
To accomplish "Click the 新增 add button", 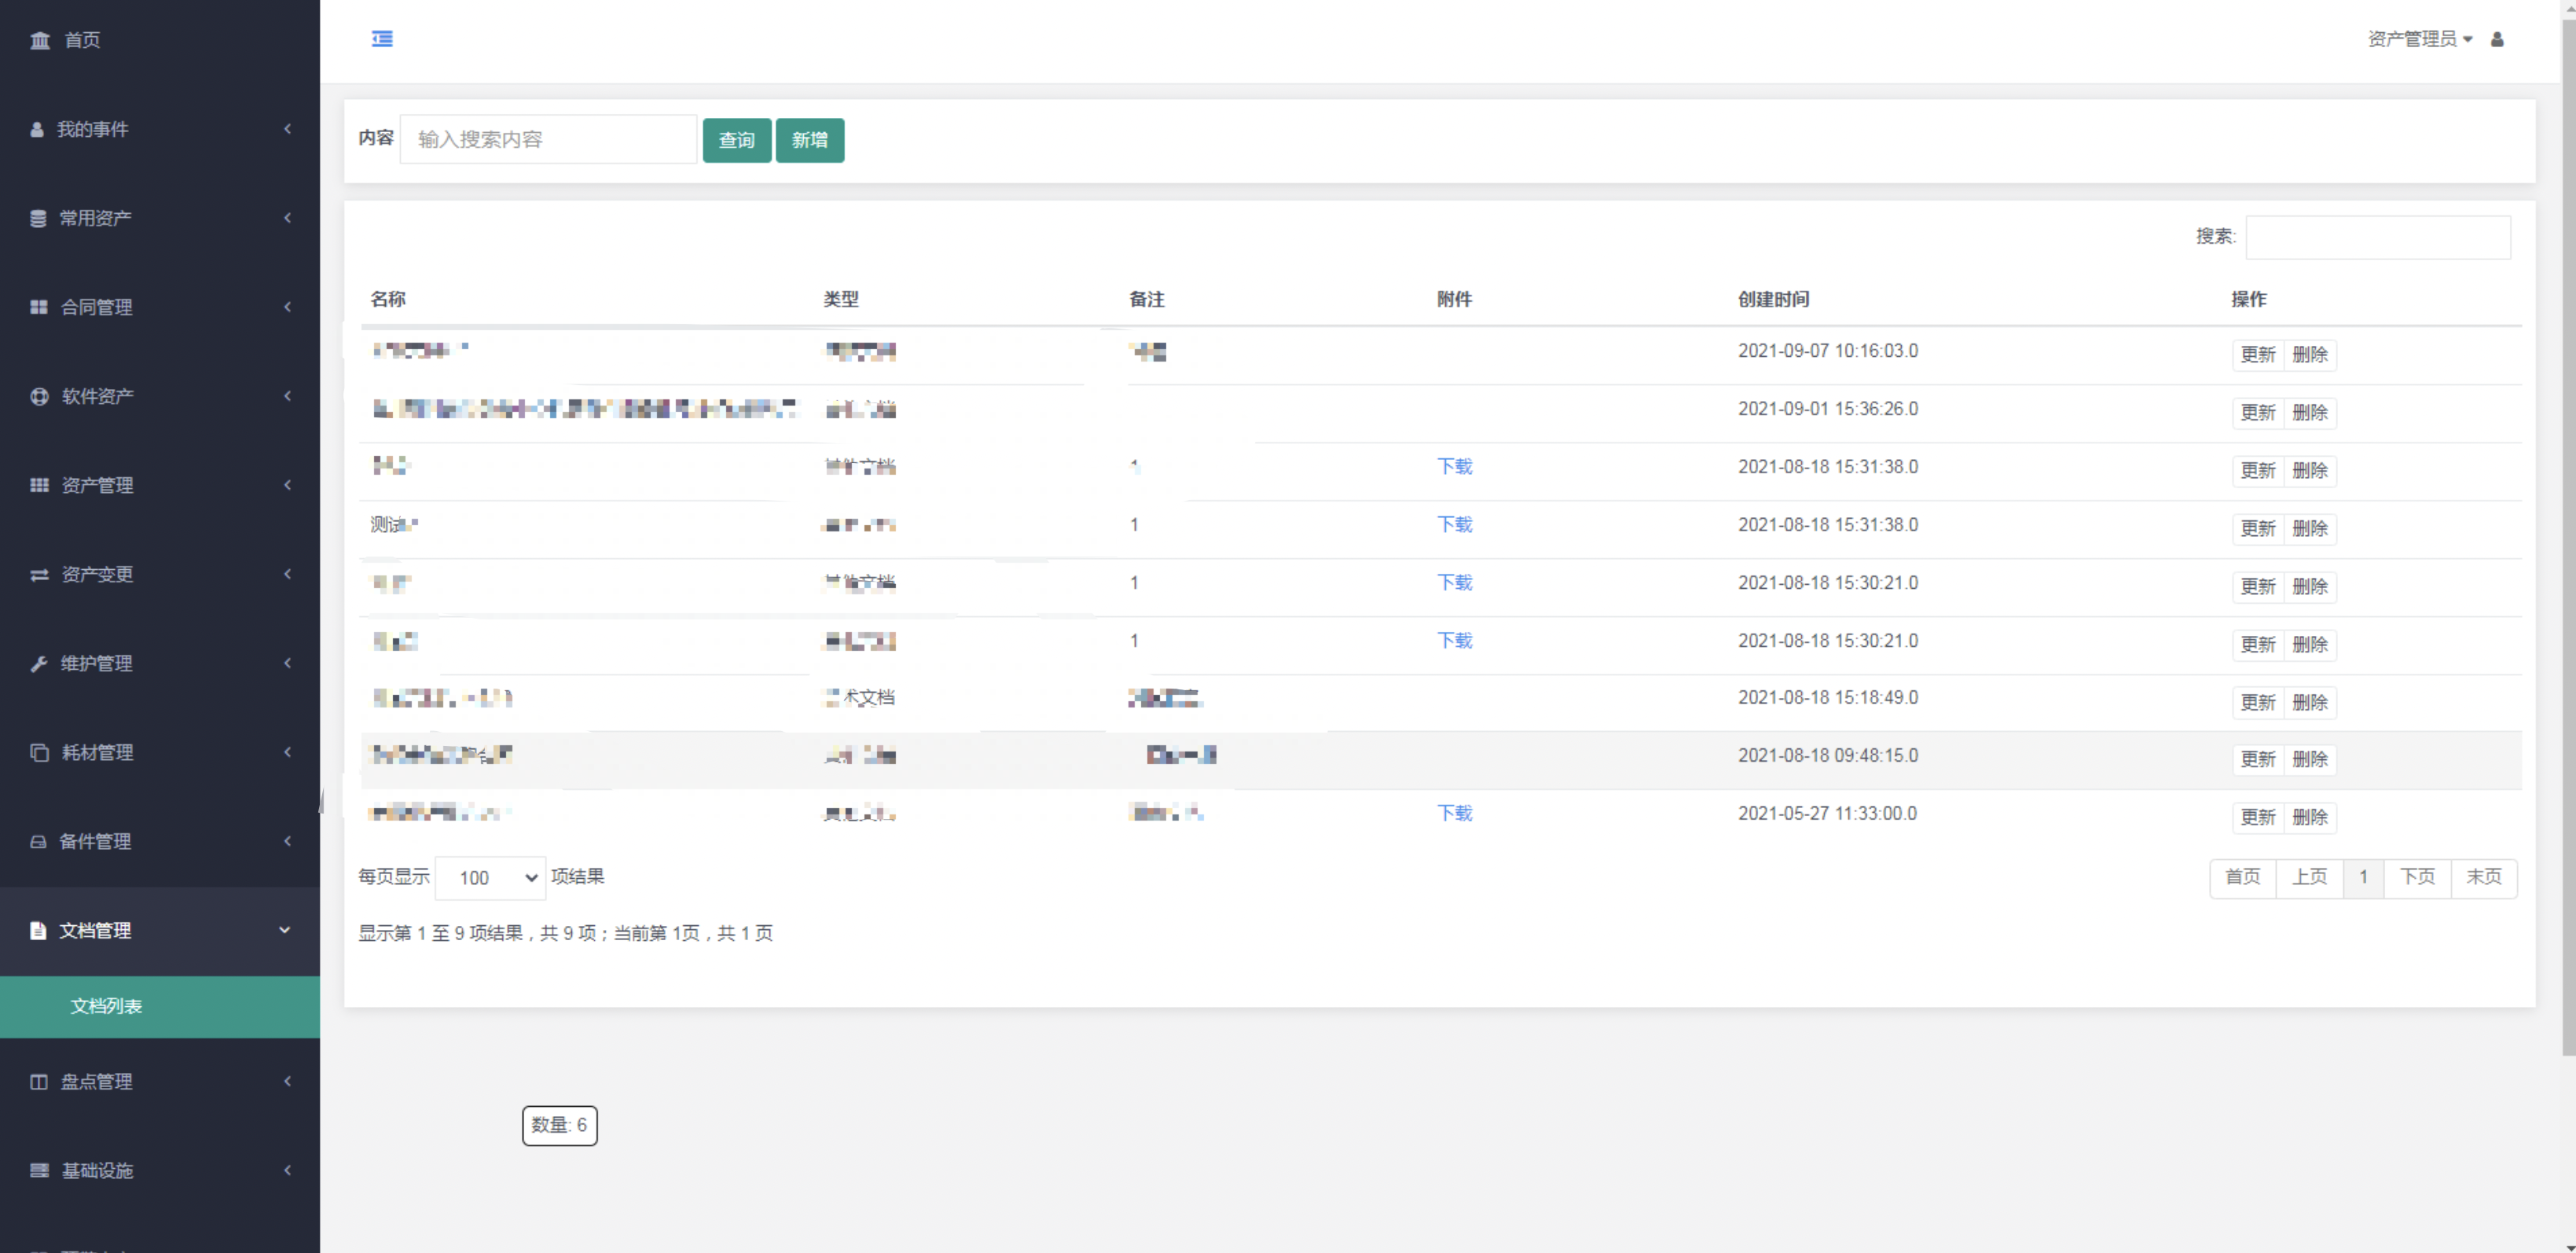I will 810,140.
